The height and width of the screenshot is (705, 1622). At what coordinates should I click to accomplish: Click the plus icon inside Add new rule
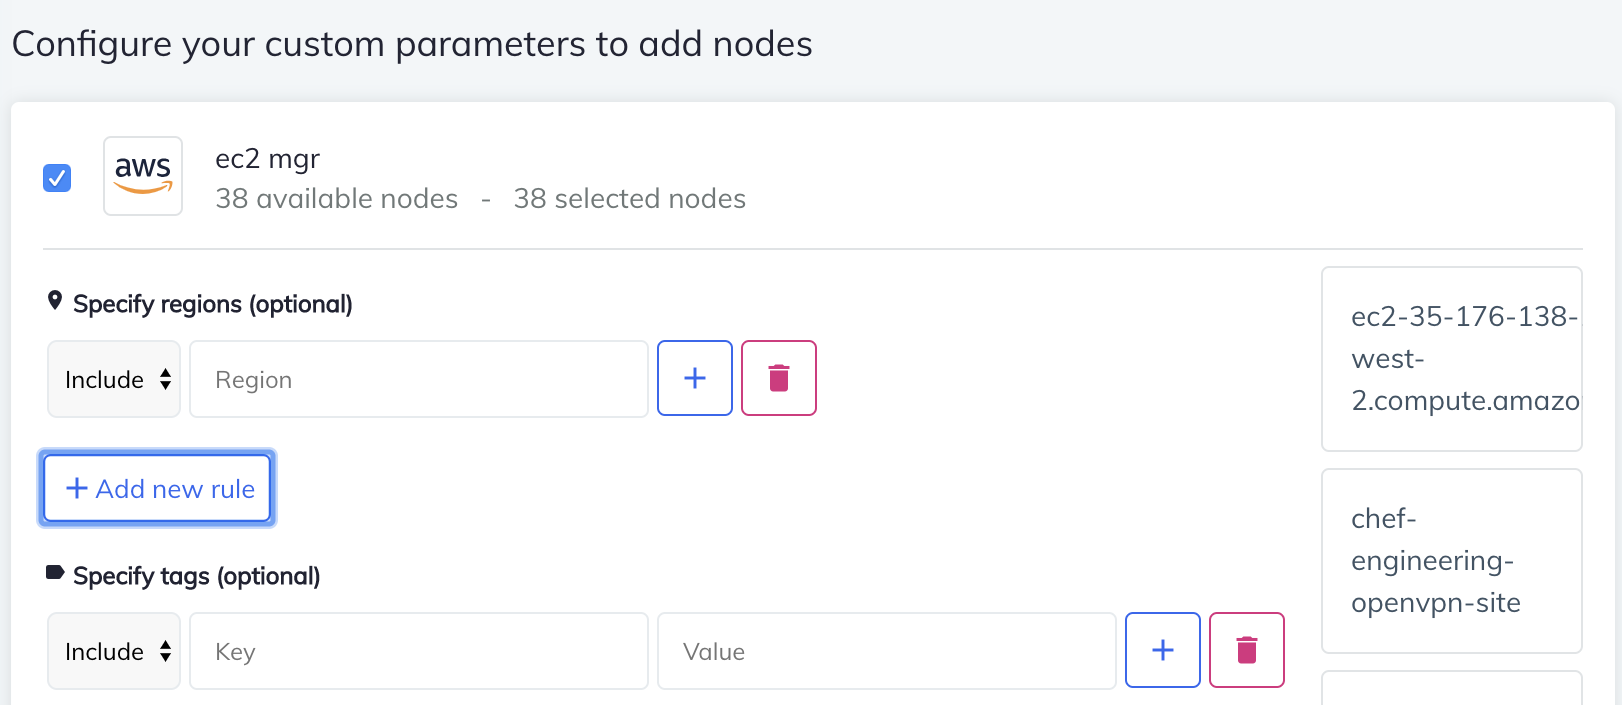tap(76, 488)
